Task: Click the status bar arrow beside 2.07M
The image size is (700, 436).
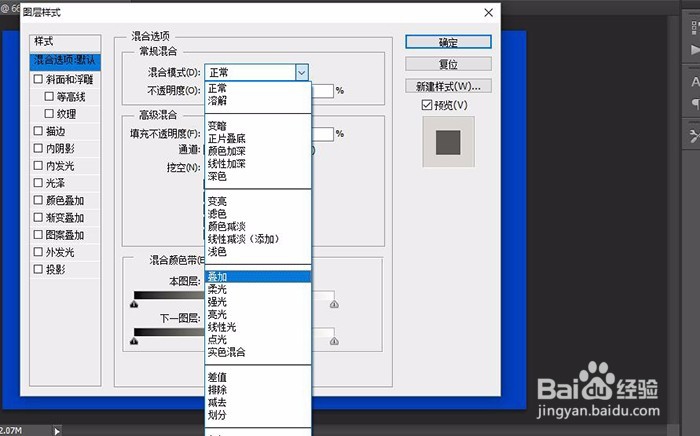Action: click(x=57, y=431)
